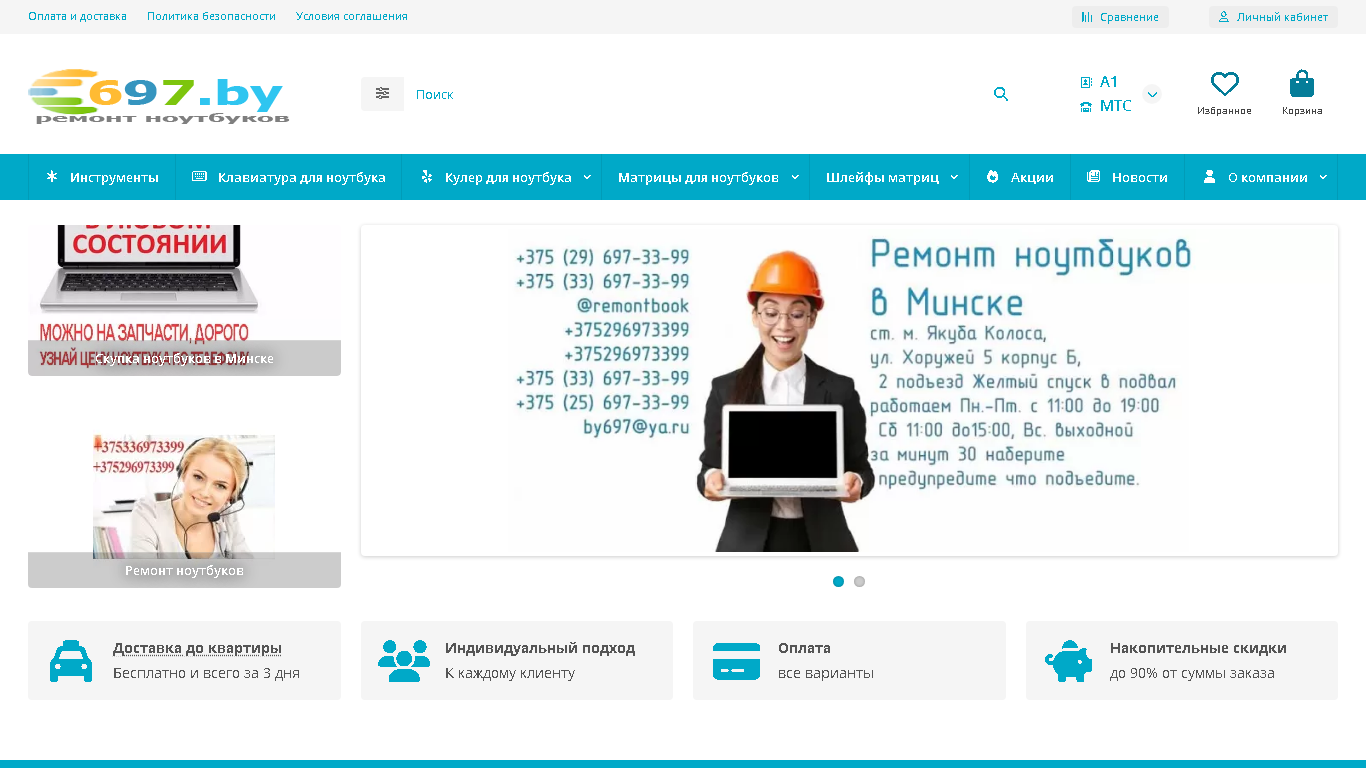Screen dimensions: 1366x768
Task: Expand the phone numbers dropdown arrow
Action: pyautogui.click(x=1152, y=94)
